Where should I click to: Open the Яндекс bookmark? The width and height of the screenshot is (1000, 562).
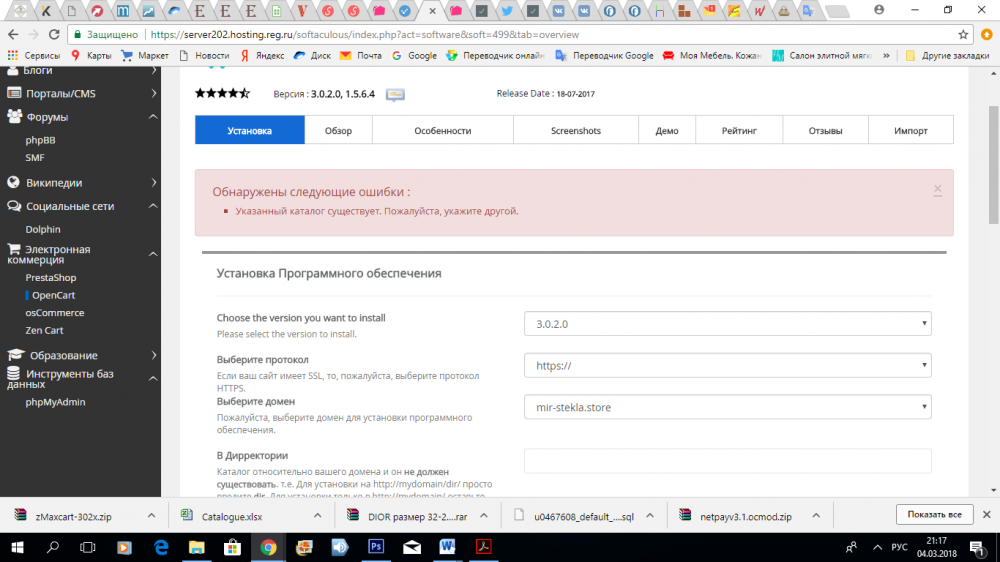click(x=263, y=55)
